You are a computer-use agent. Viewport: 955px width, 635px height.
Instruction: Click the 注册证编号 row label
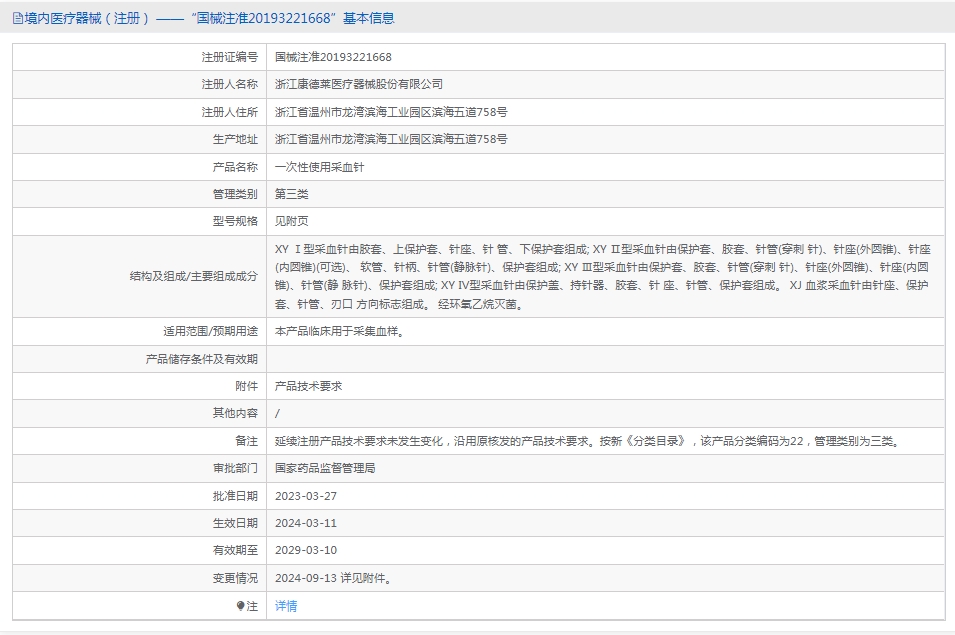pyautogui.click(x=230, y=57)
